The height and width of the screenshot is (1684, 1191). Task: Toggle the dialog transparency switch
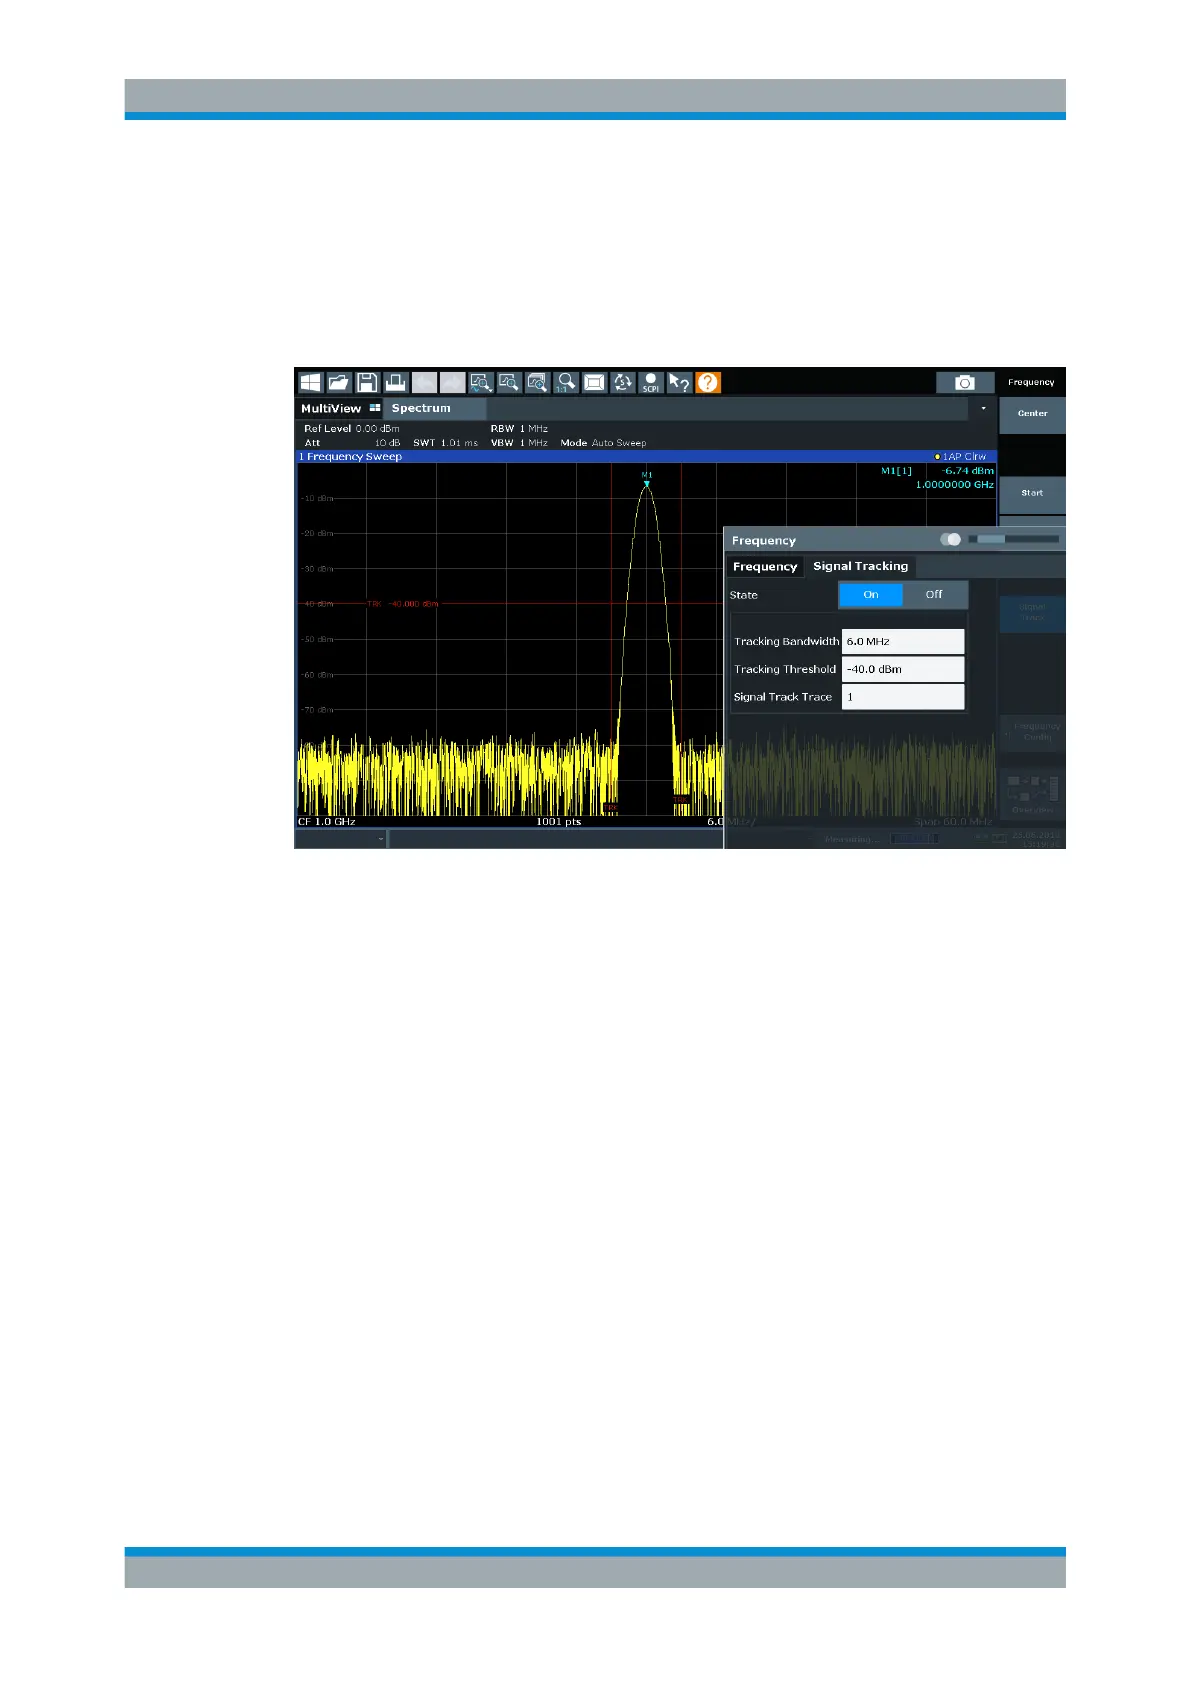point(951,539)
